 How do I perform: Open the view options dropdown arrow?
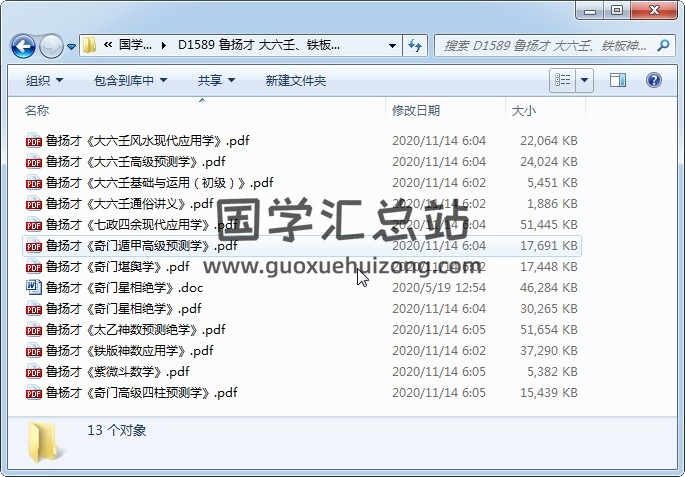coord(585,80)
